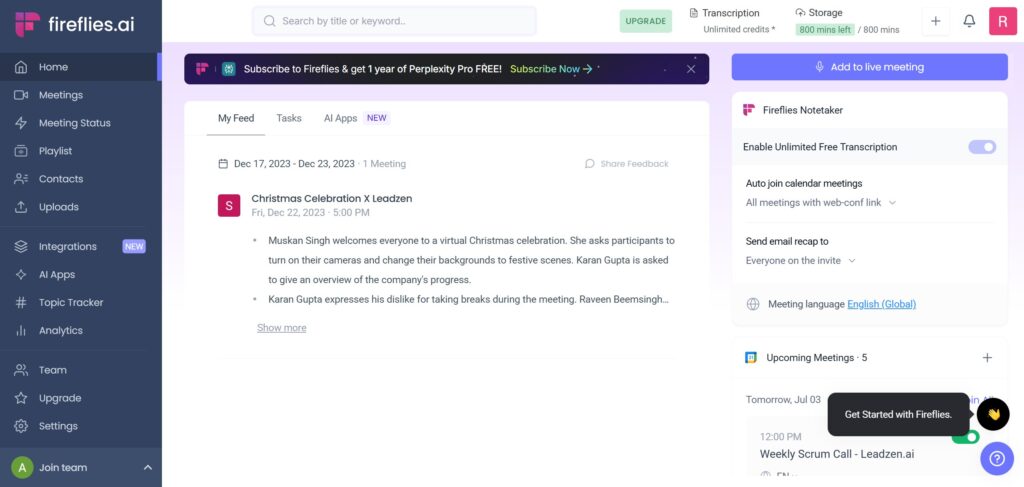Click Share Feedback
The width and height of the screenshot is (1024, 487).
pos(627,164)
